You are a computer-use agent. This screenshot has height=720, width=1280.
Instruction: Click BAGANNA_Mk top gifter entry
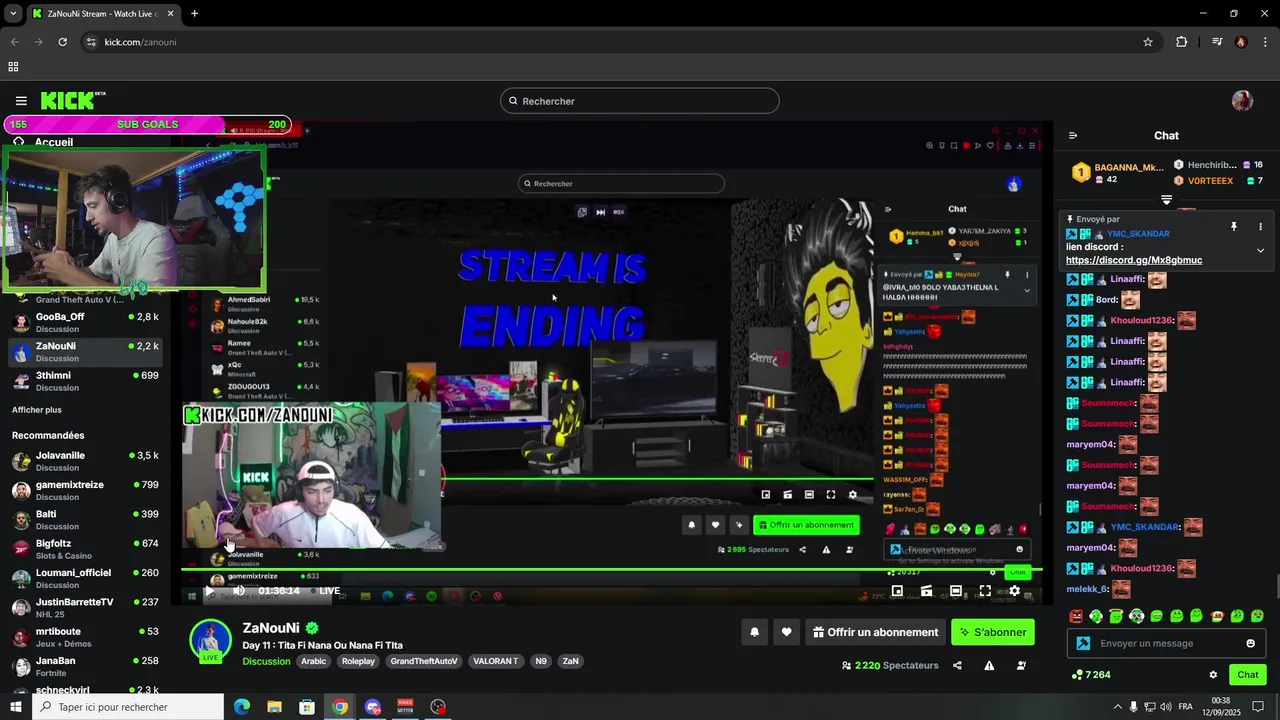(1118, 172)
